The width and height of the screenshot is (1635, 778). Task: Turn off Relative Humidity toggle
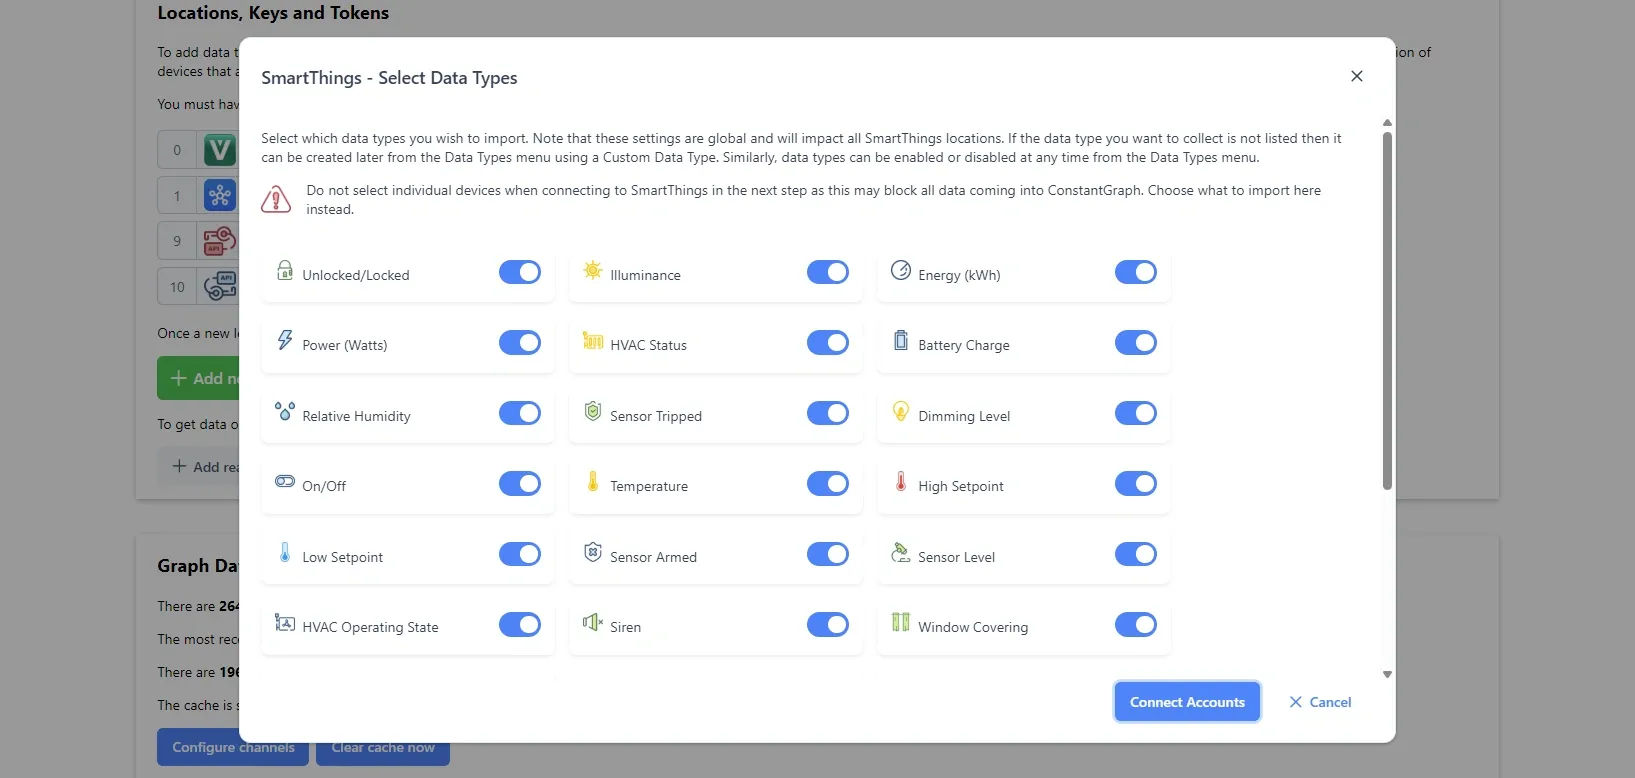click(x=520, y=413)
